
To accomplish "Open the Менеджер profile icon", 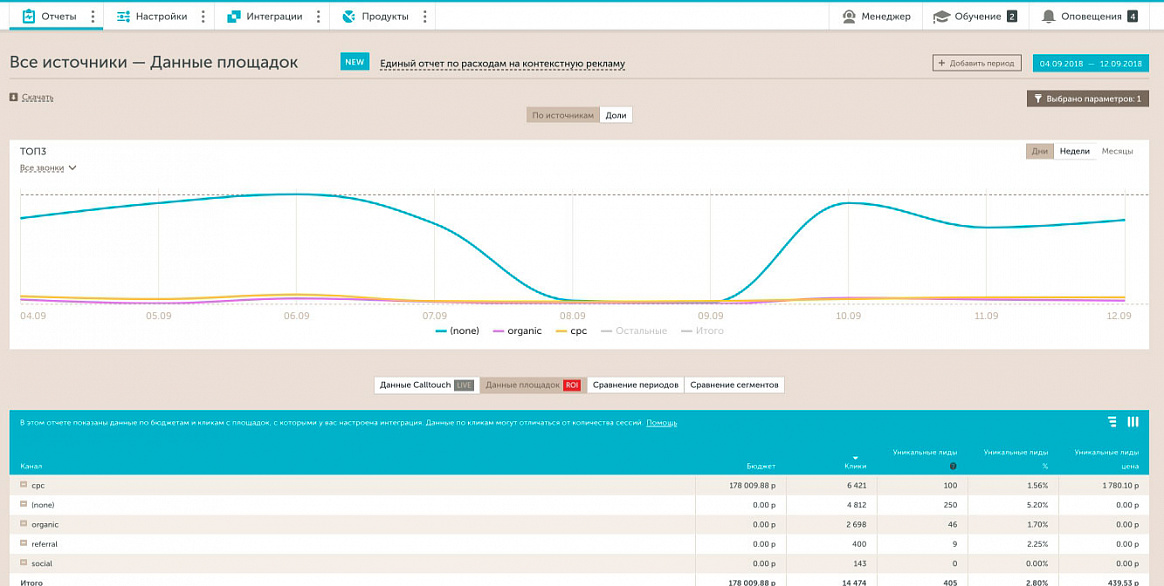I will coord(849,16).
